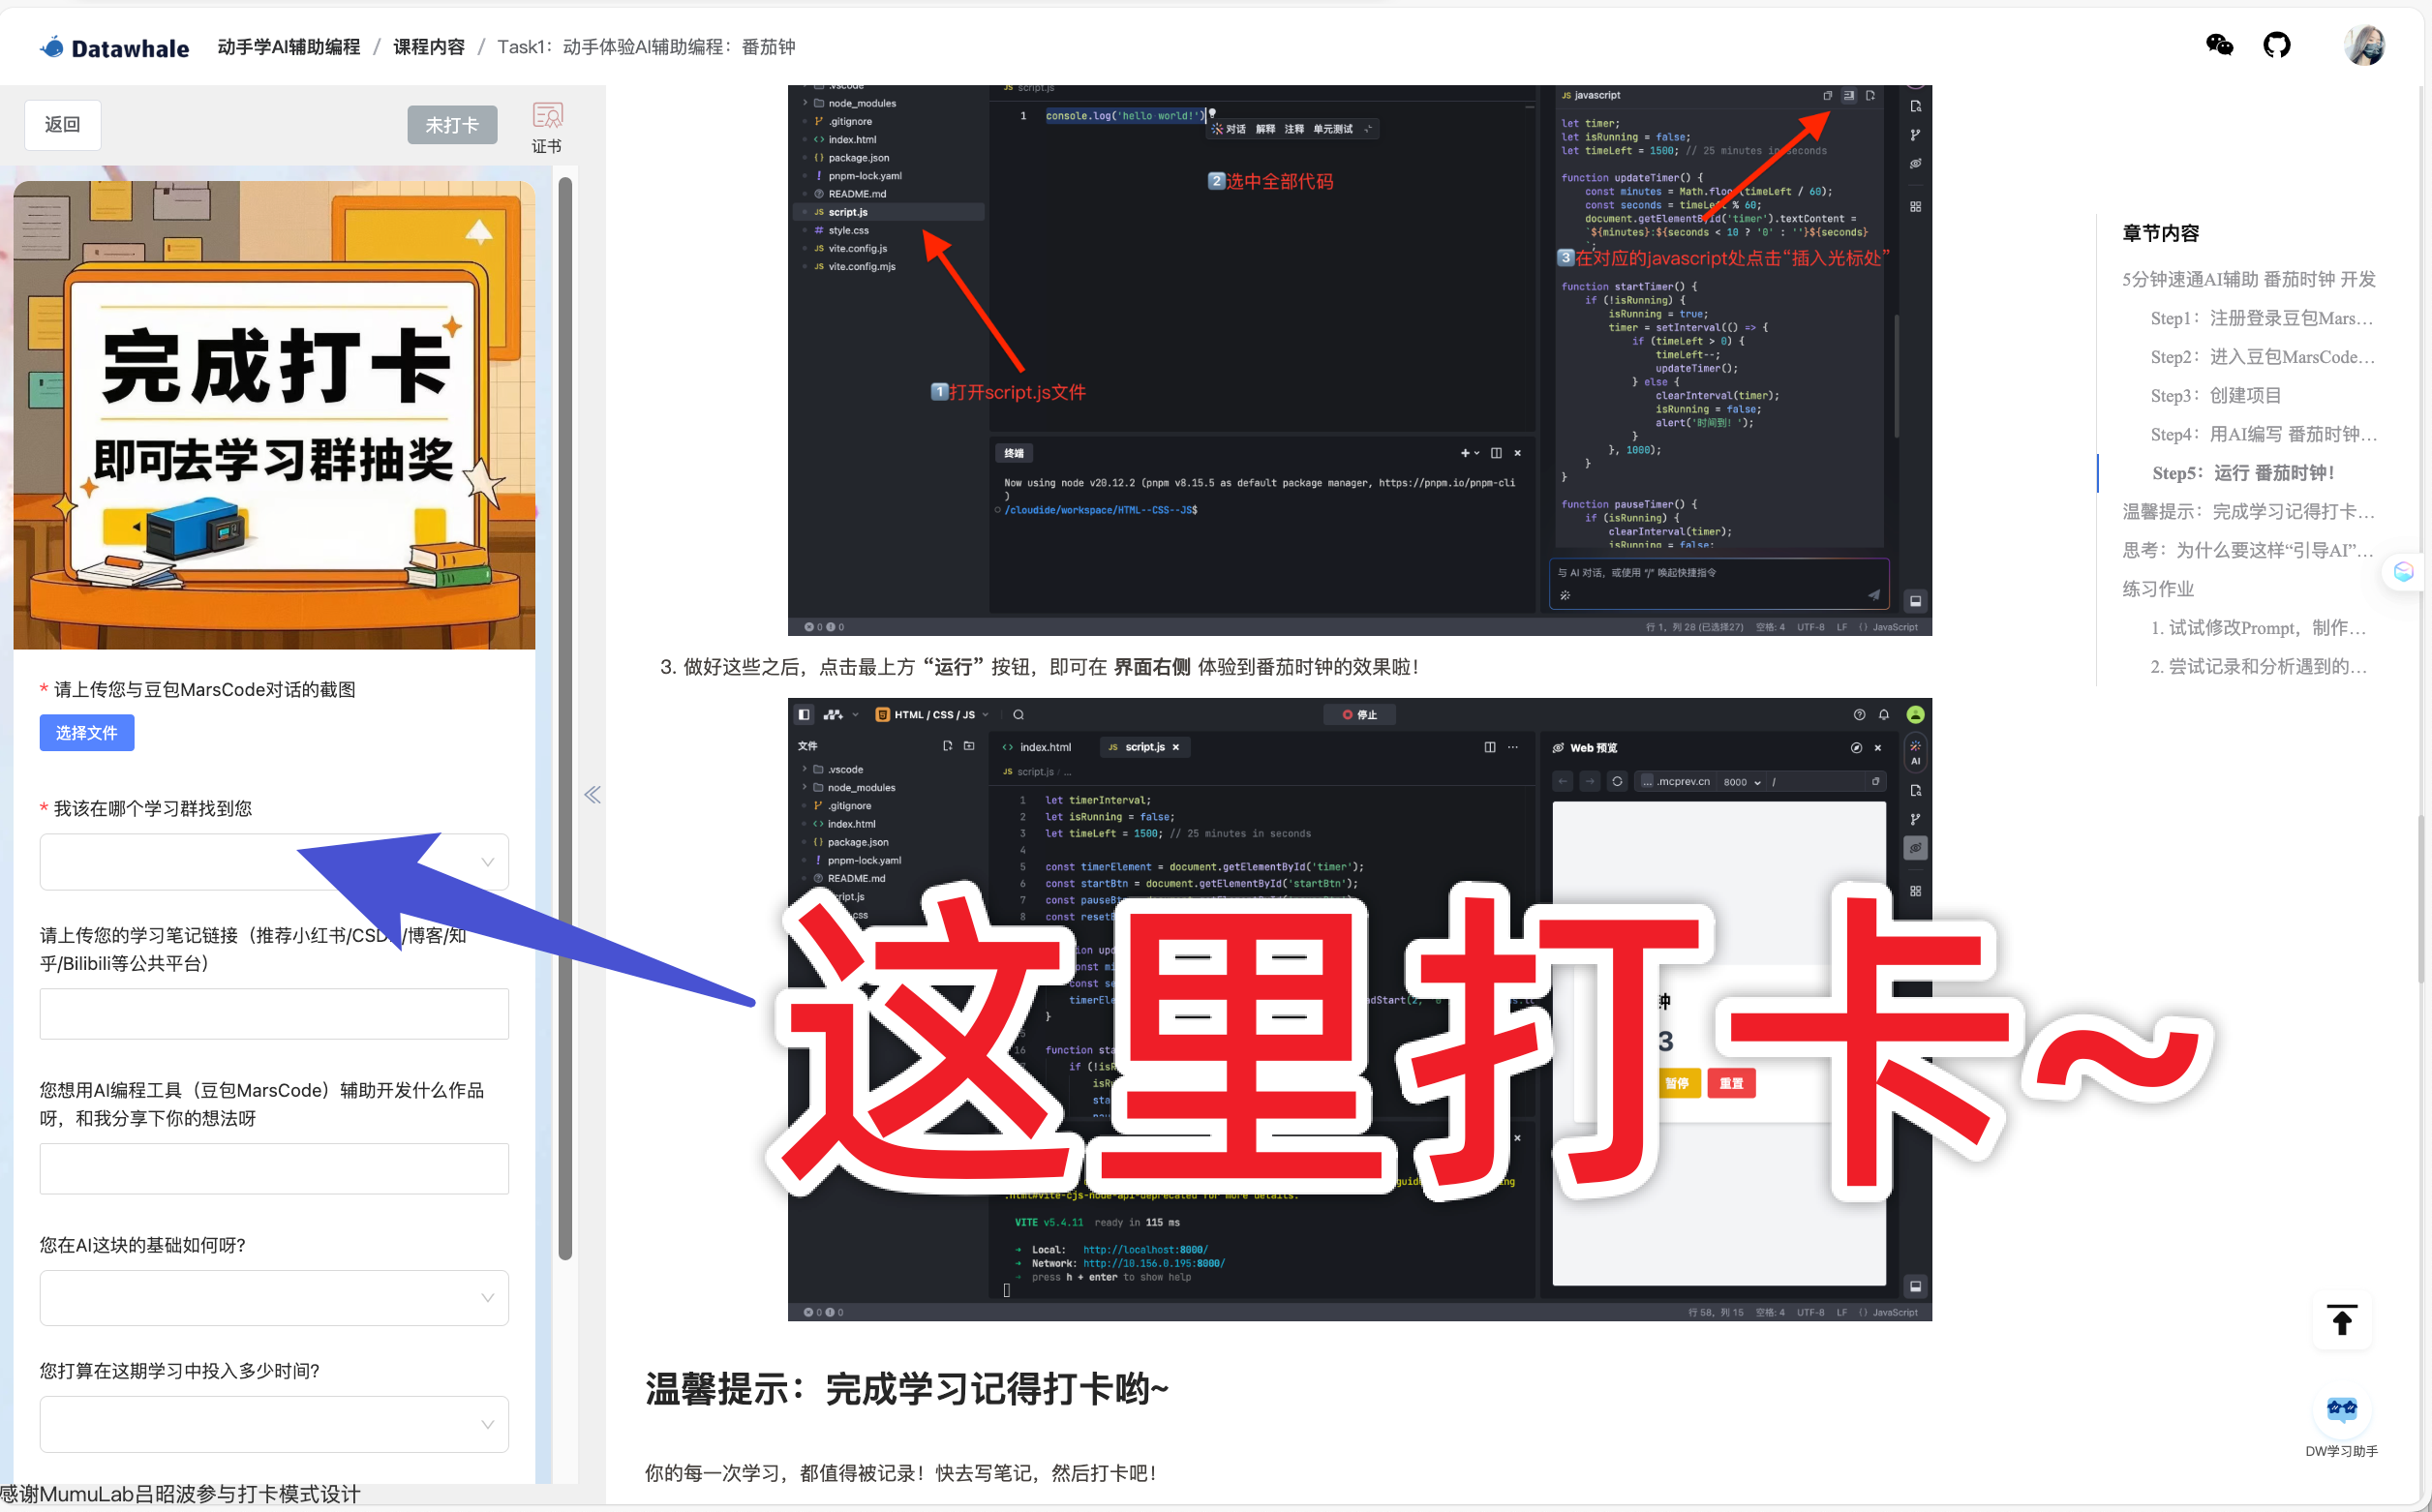
Task: Click the left form panel scrollbar
Action: pos(565,718)
